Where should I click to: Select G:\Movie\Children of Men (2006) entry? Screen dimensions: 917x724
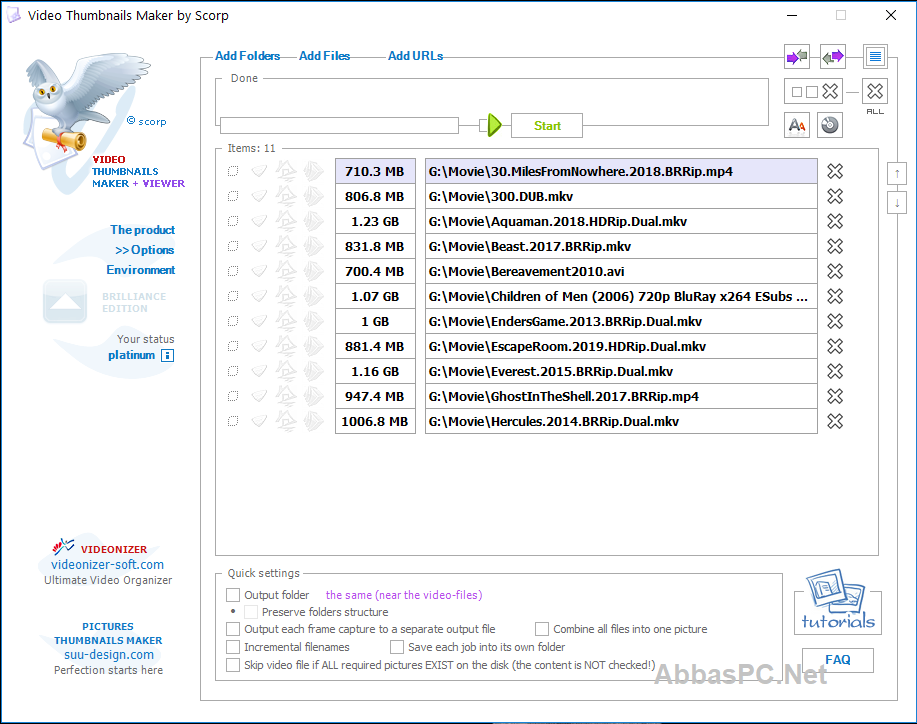(621, 297)
